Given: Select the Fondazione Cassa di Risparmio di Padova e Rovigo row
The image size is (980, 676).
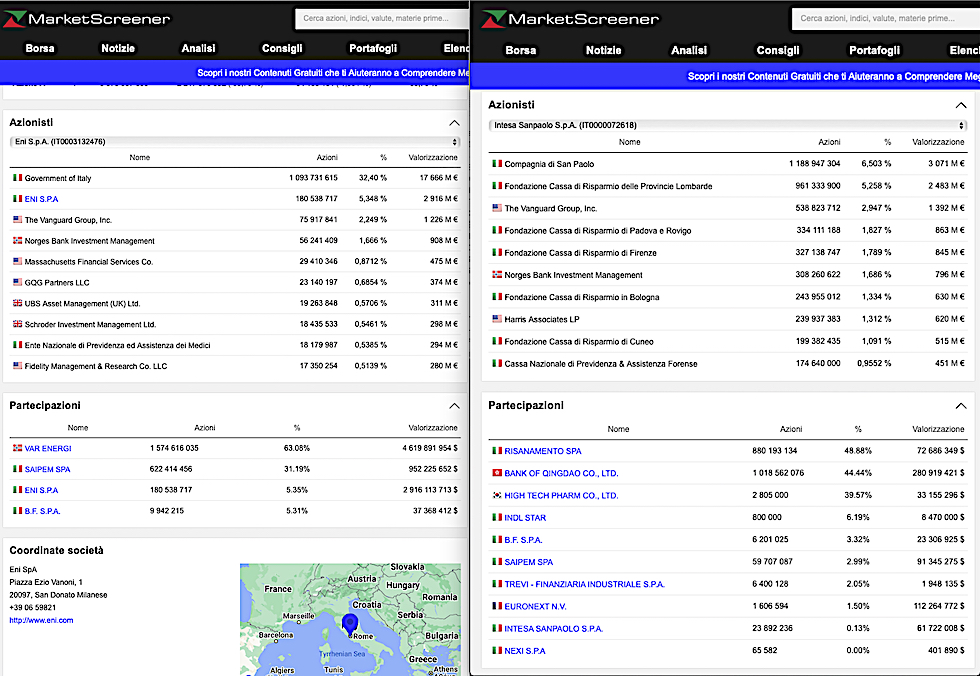Looking at the screenshot, I should [728, 231].
